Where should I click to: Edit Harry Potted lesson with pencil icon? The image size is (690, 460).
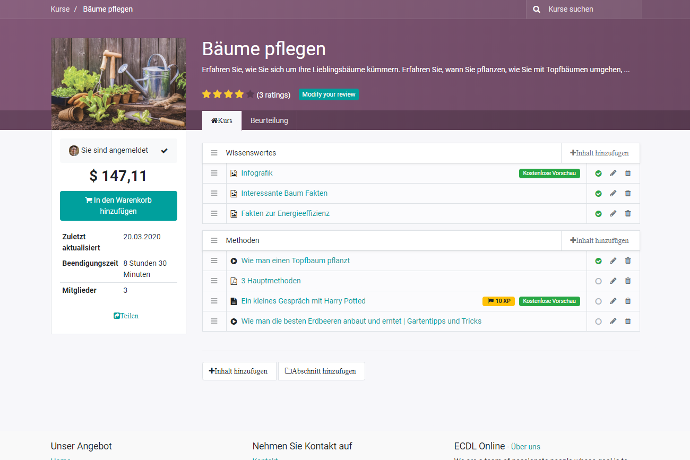click(613, 301)
